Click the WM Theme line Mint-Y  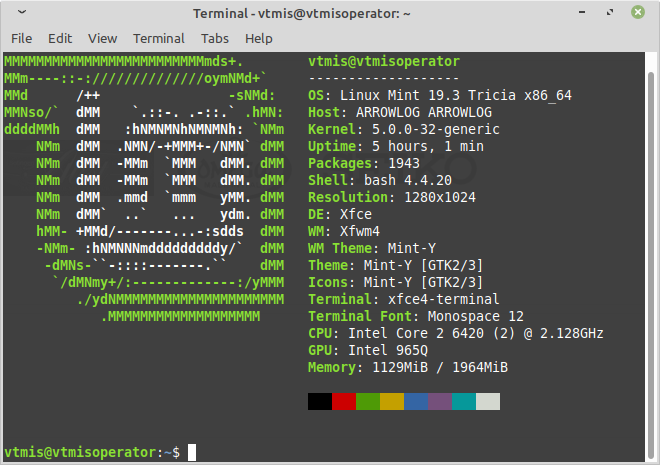pos(372,248)
